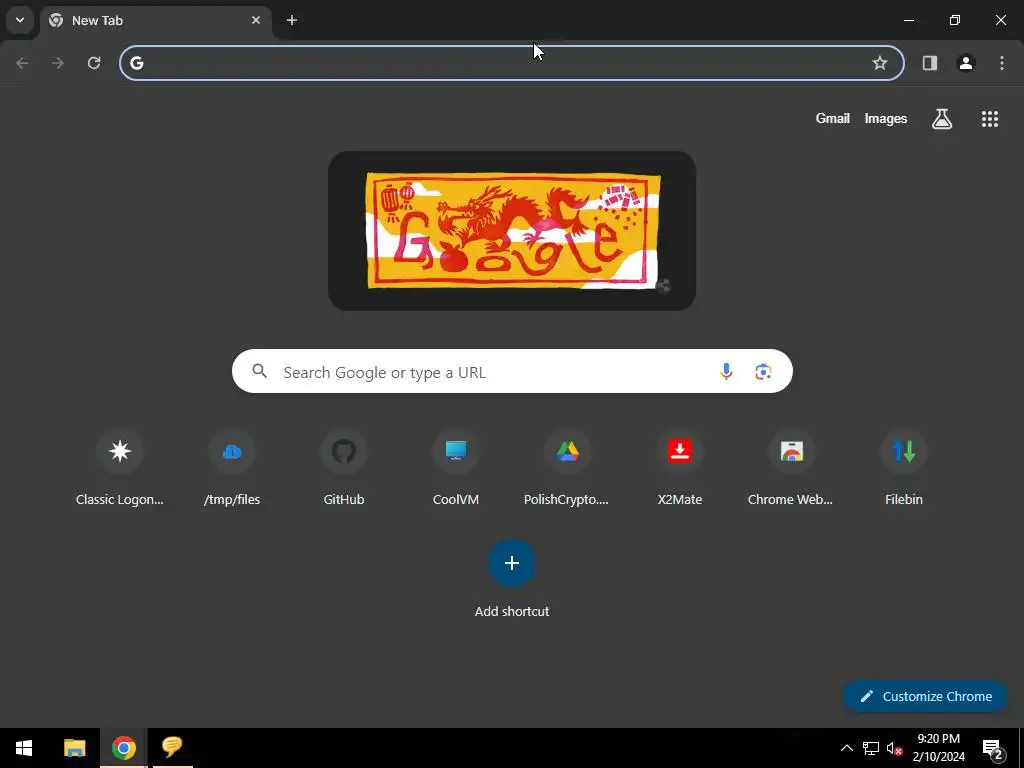This screenshot has height=768, width=1024.
Task: Click the Search Google or type a URL box
Action: click(x=512, y=371)
